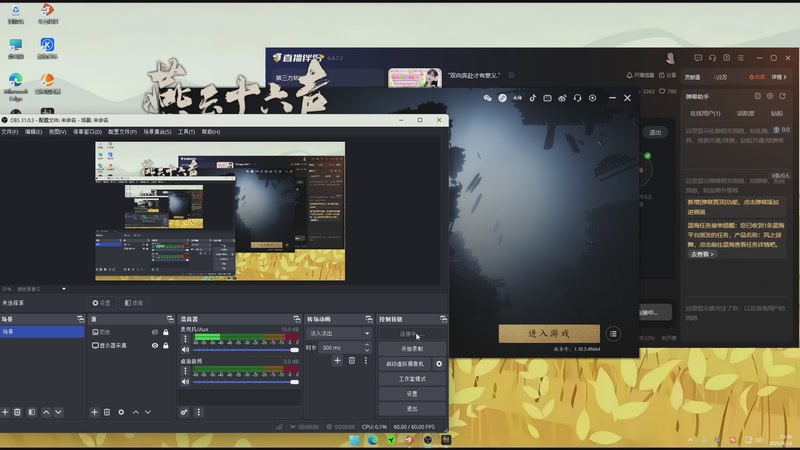This screenshot has height=450, width=800.
Task: Mute the 麦克风/Aux channel
Action: coord(185,349)
